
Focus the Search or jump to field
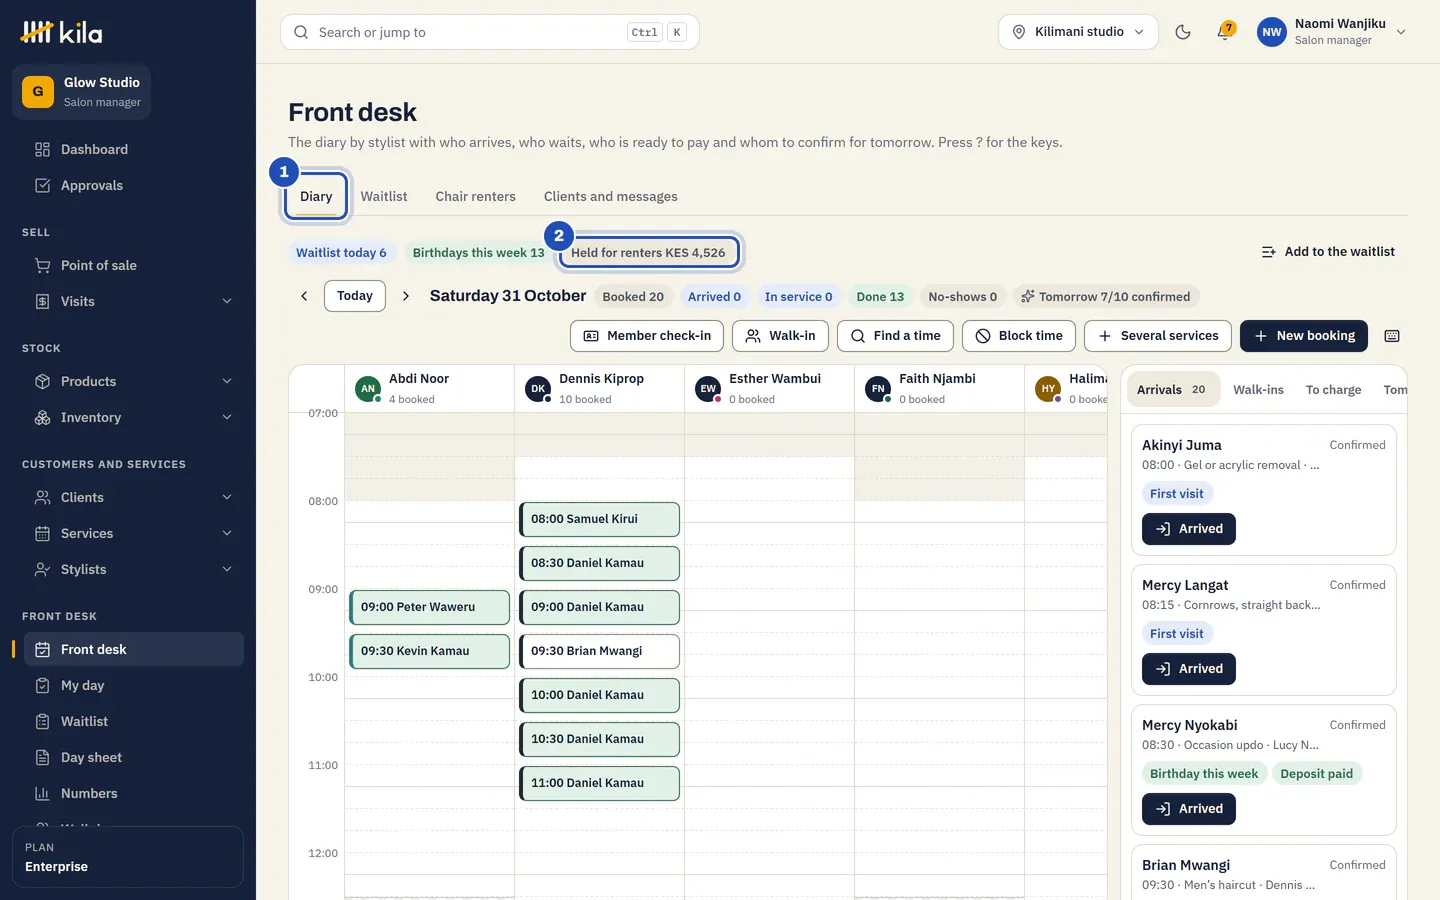490,32
